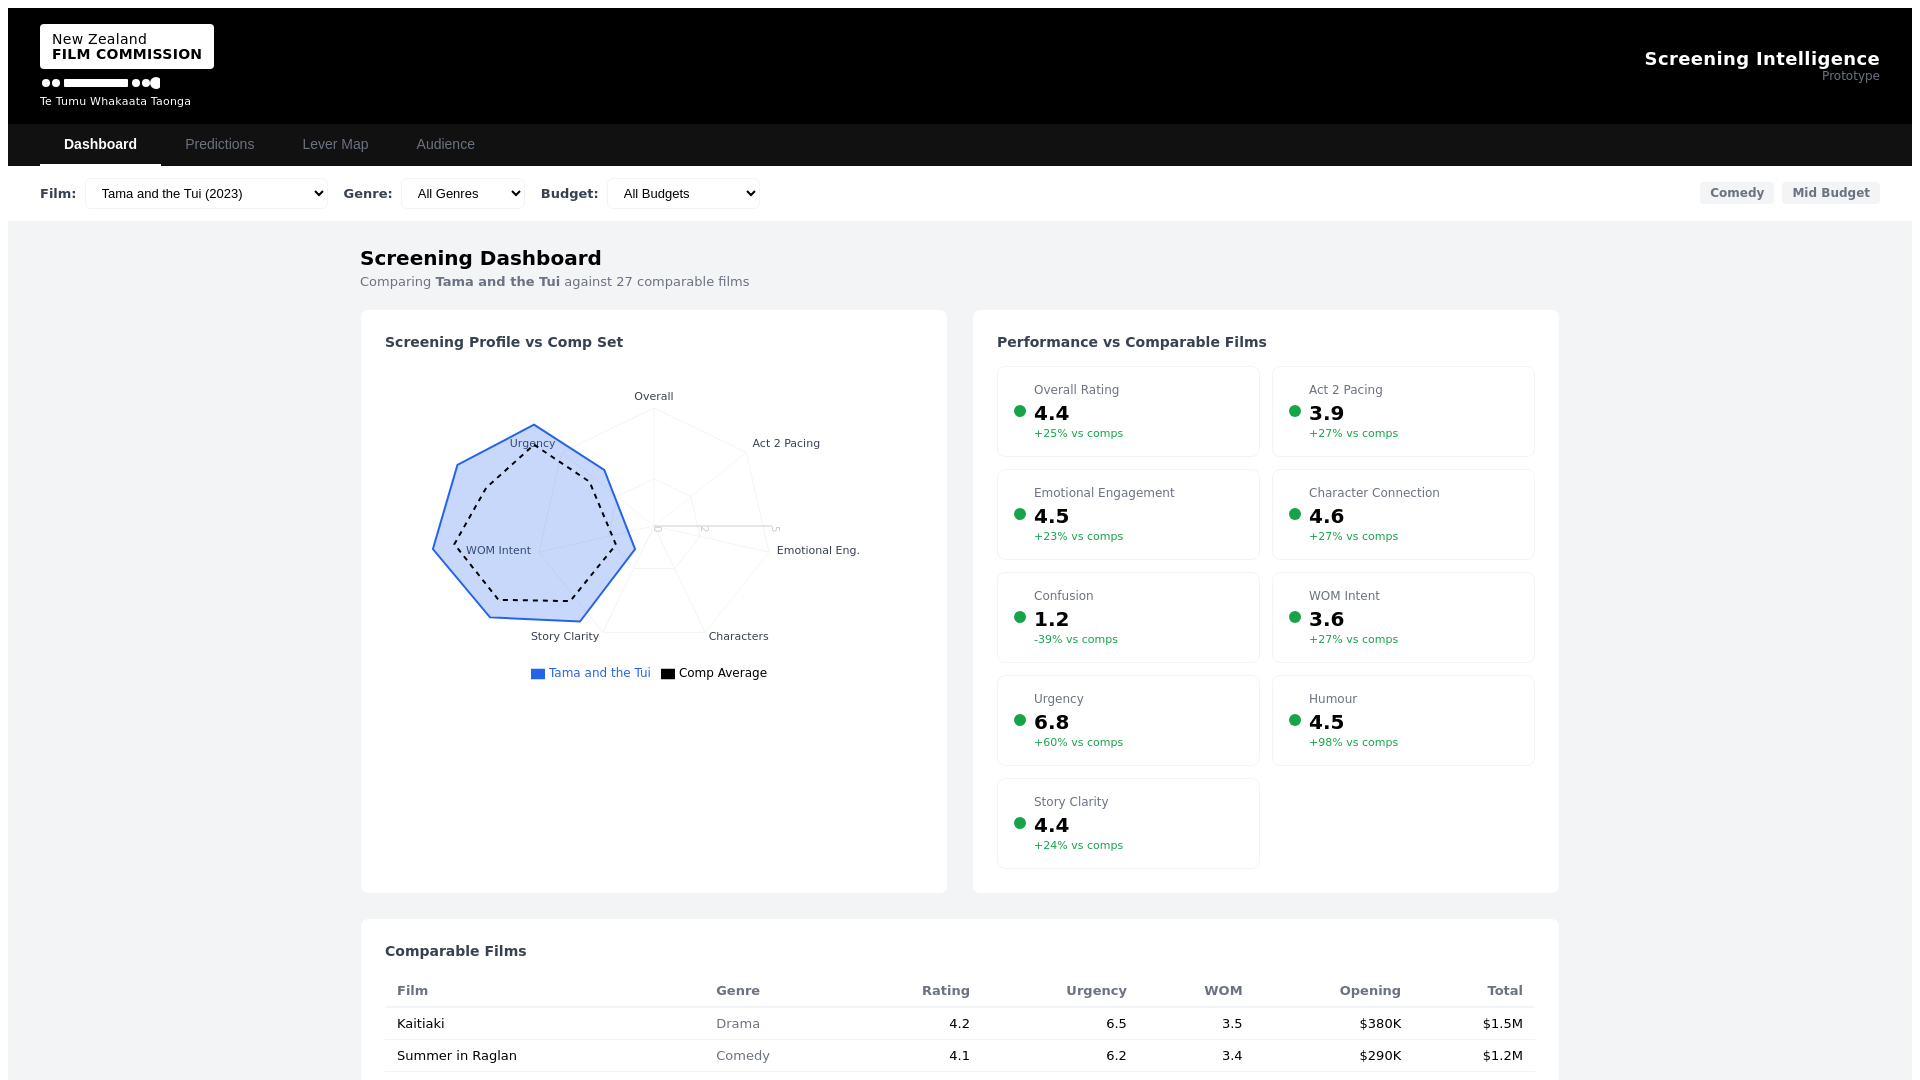Open the Lever Map tab
The image size is (1920, 1080).
click(335, 144)
